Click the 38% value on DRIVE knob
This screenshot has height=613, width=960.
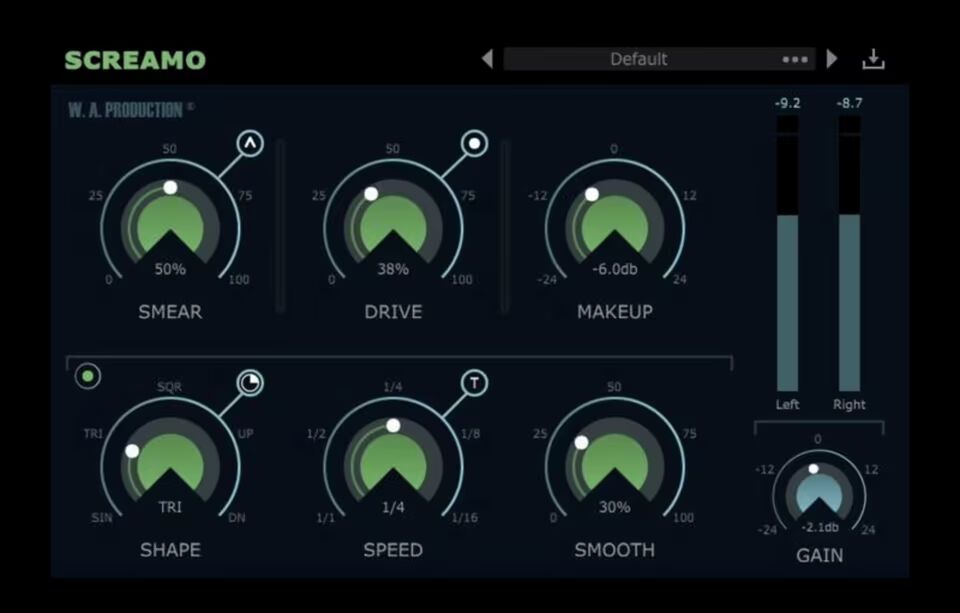(x=393, y=269)
